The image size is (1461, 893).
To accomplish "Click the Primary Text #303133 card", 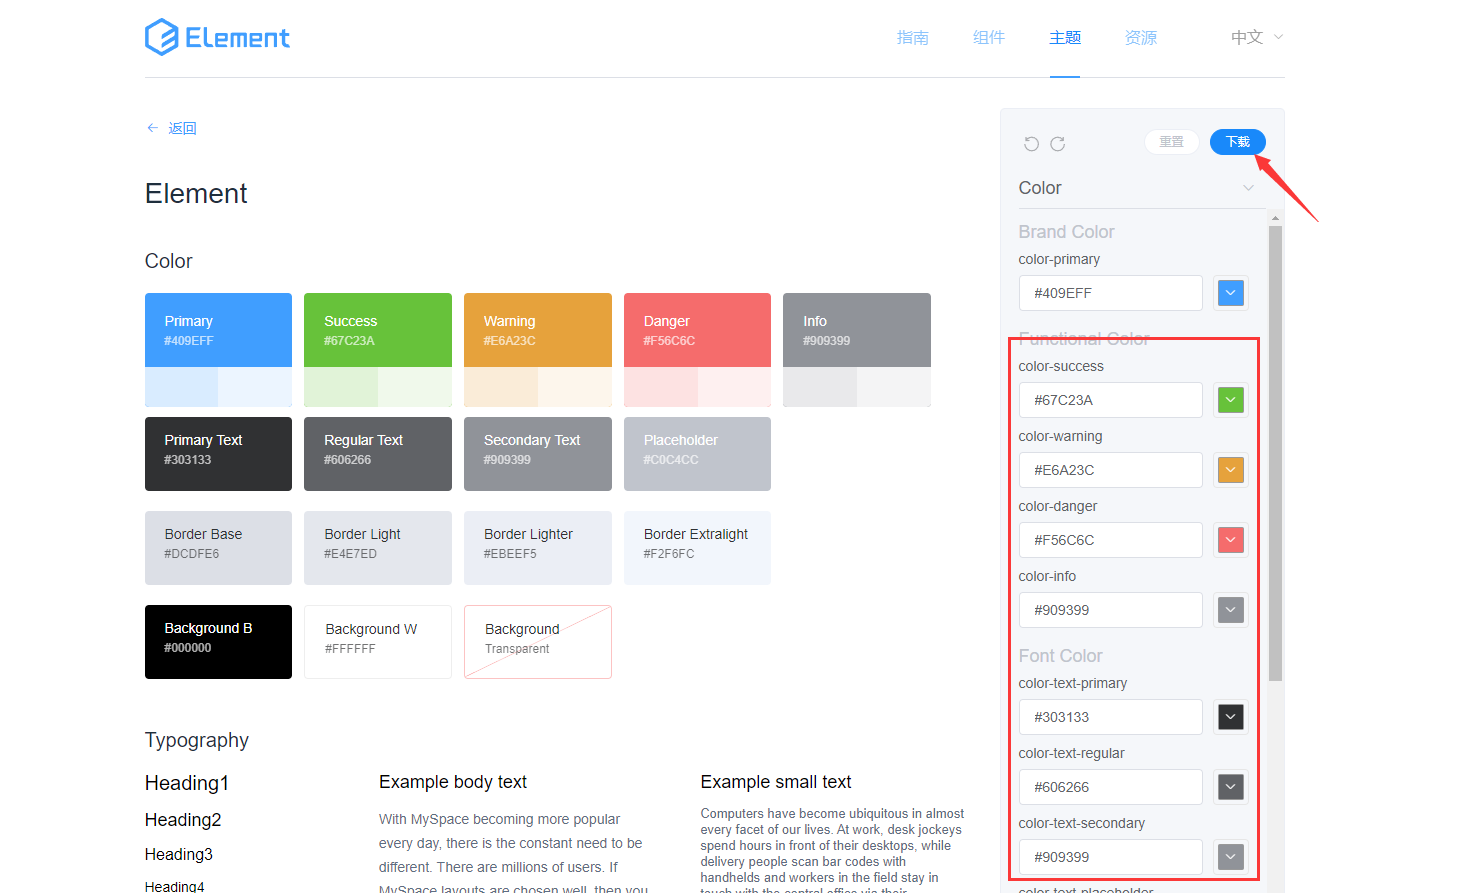I will [x=218, y=454].
